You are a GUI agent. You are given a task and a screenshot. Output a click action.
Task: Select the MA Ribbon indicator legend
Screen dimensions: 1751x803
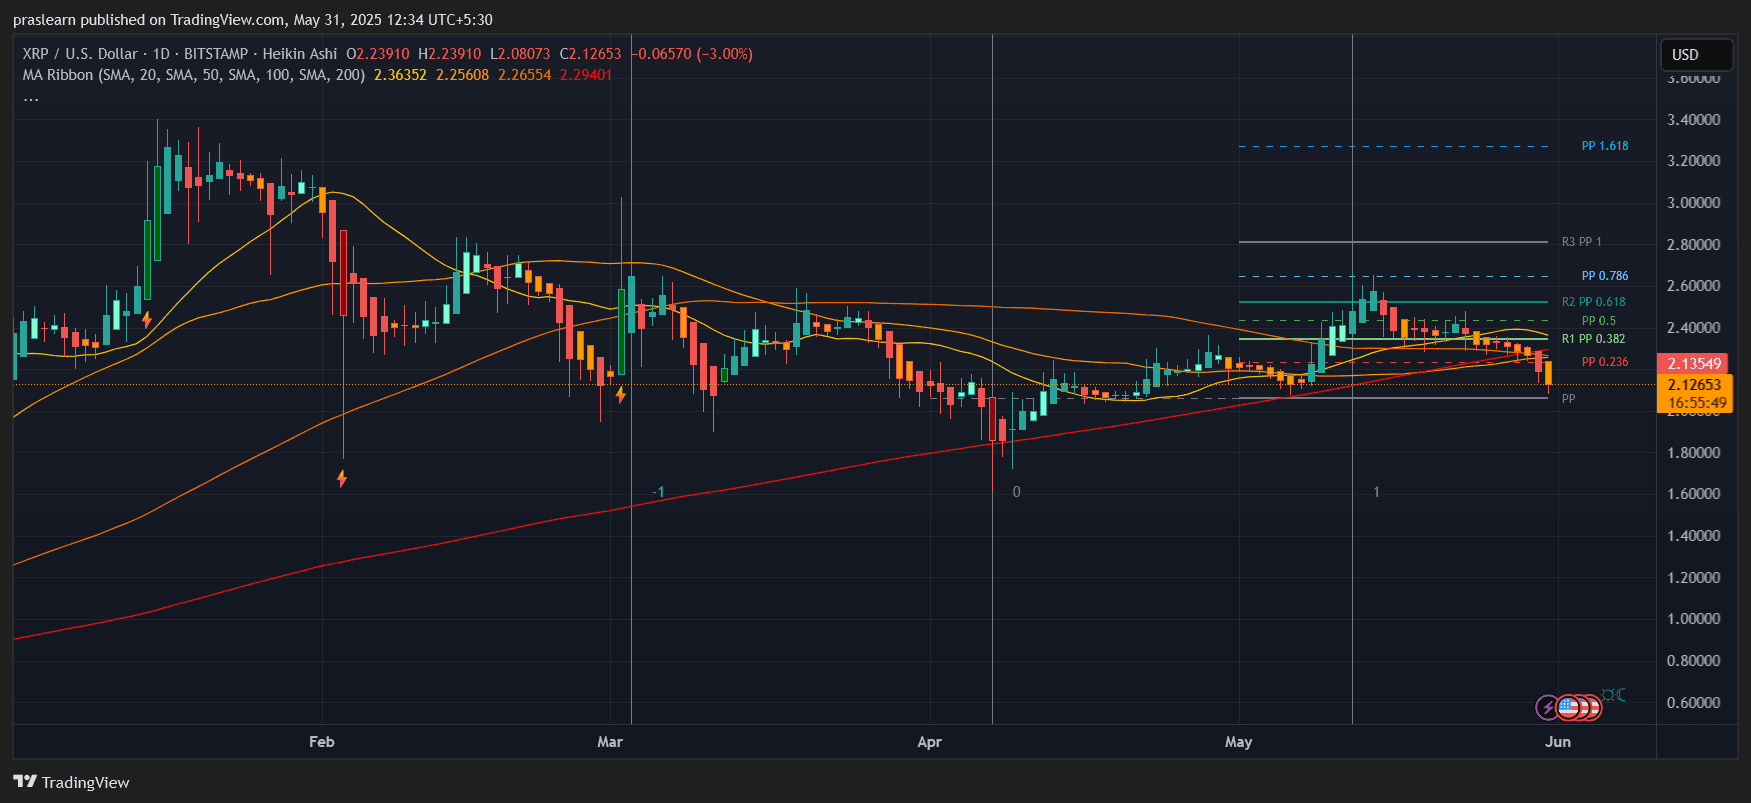click(x=194, y=75)
